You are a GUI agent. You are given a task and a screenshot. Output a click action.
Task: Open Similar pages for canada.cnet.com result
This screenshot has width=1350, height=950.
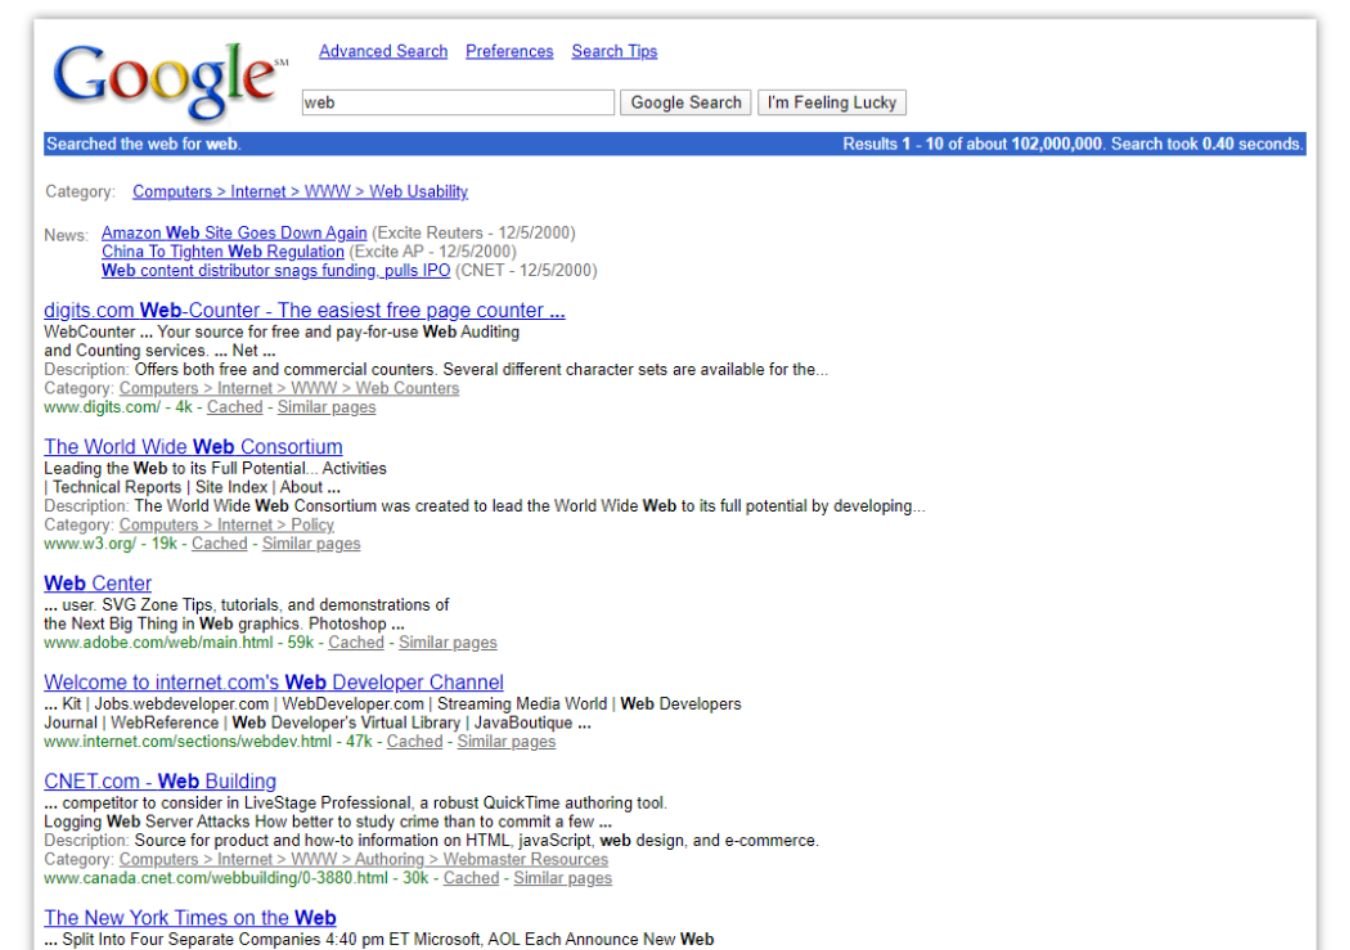tap(563, 878)
